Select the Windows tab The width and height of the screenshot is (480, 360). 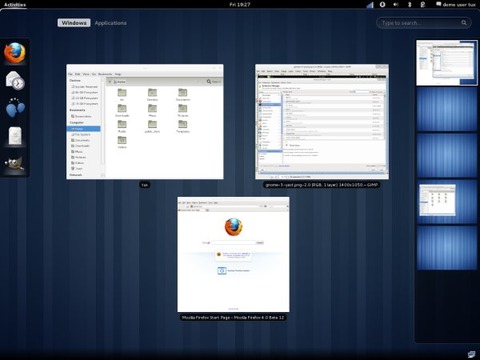(74, 23)
